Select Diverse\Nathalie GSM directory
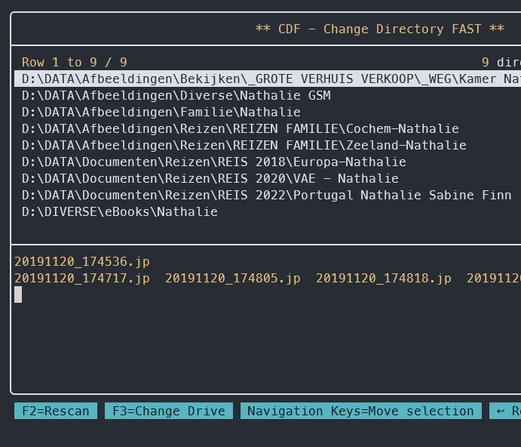This screenshot has width=521, height=447. [x=176, y=96]
